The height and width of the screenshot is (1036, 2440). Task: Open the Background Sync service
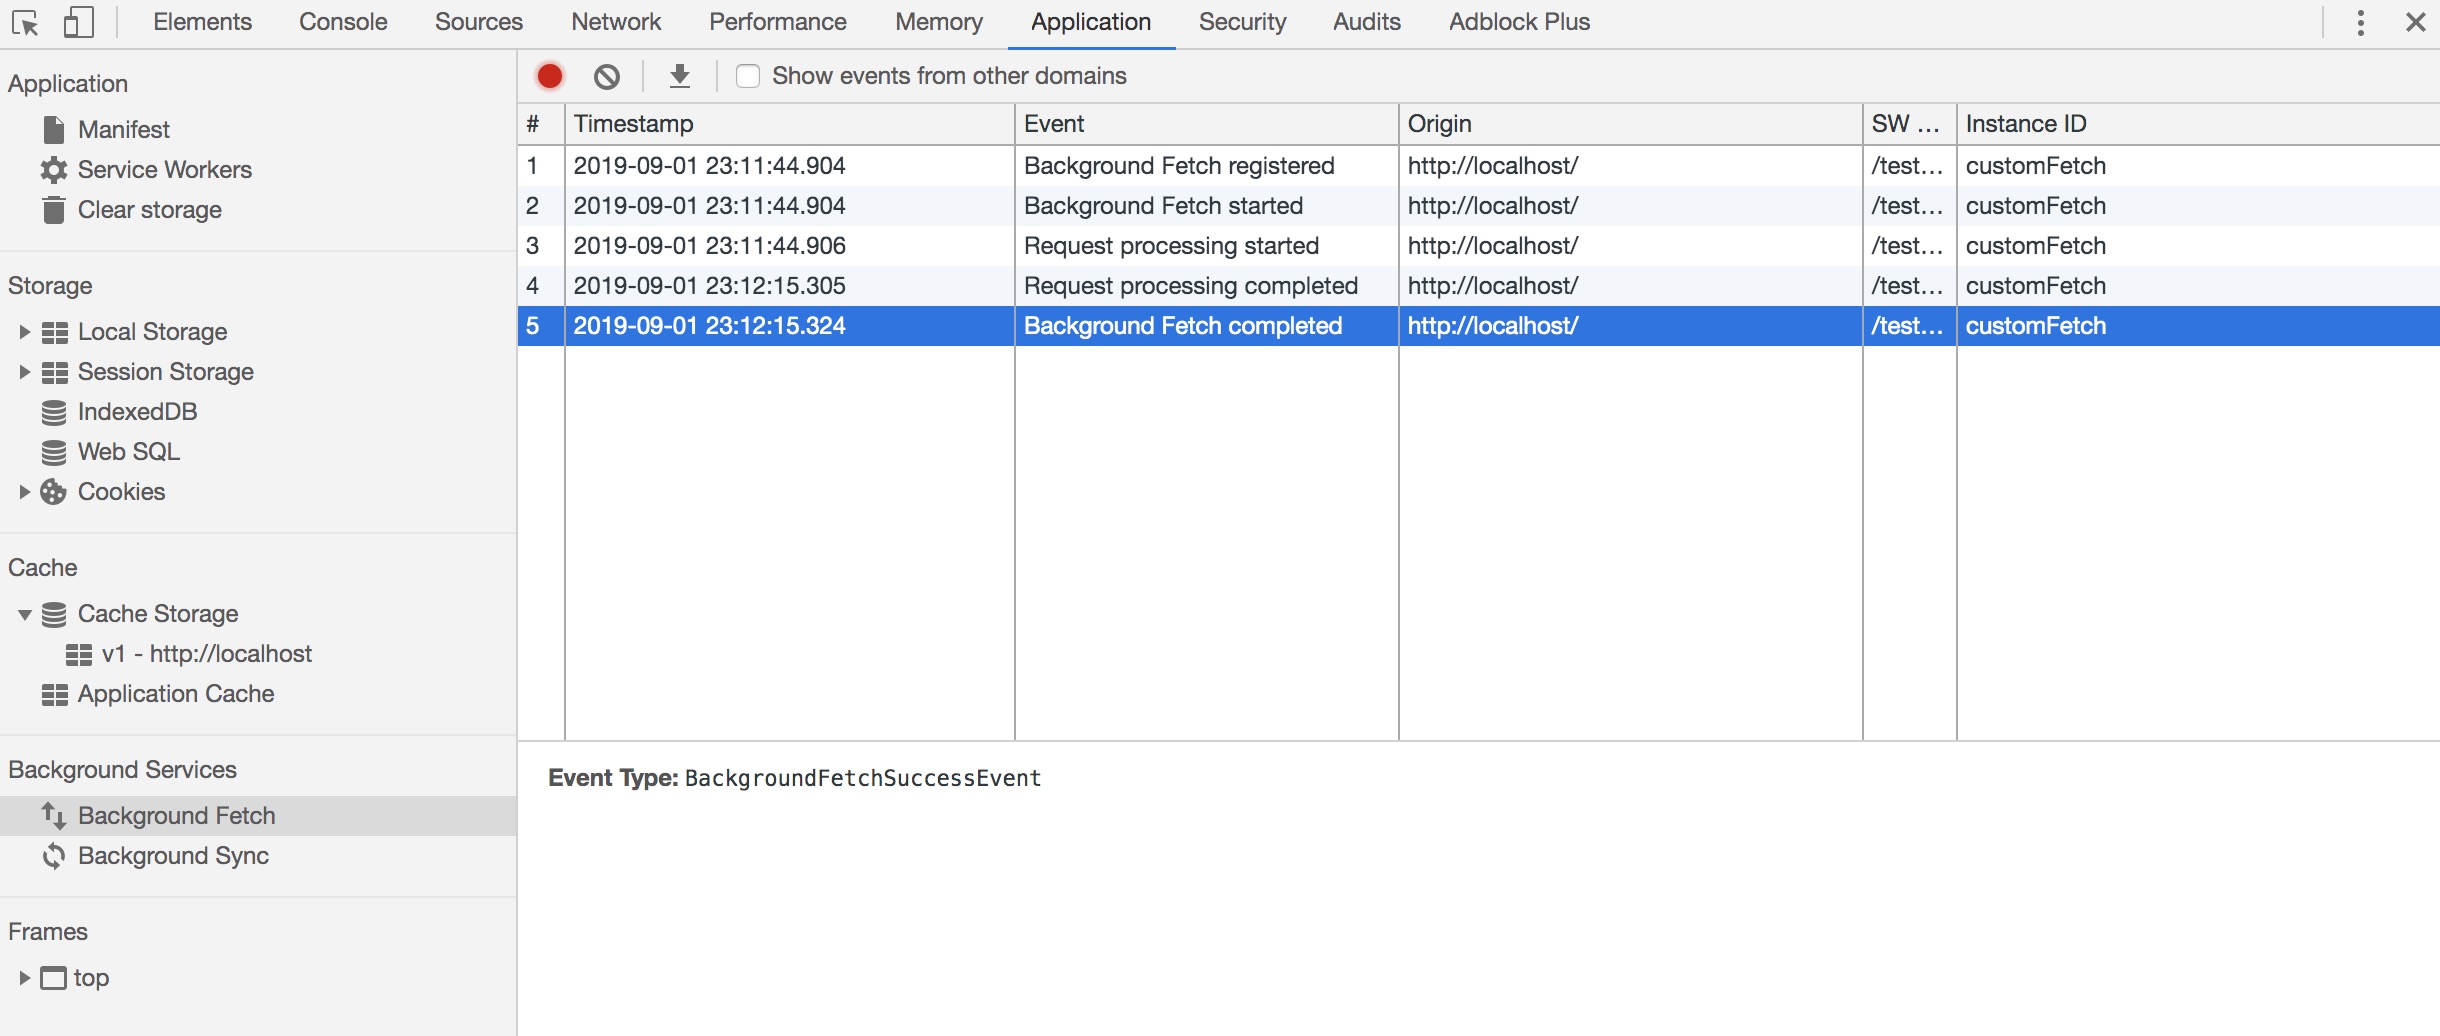point(173,856)
